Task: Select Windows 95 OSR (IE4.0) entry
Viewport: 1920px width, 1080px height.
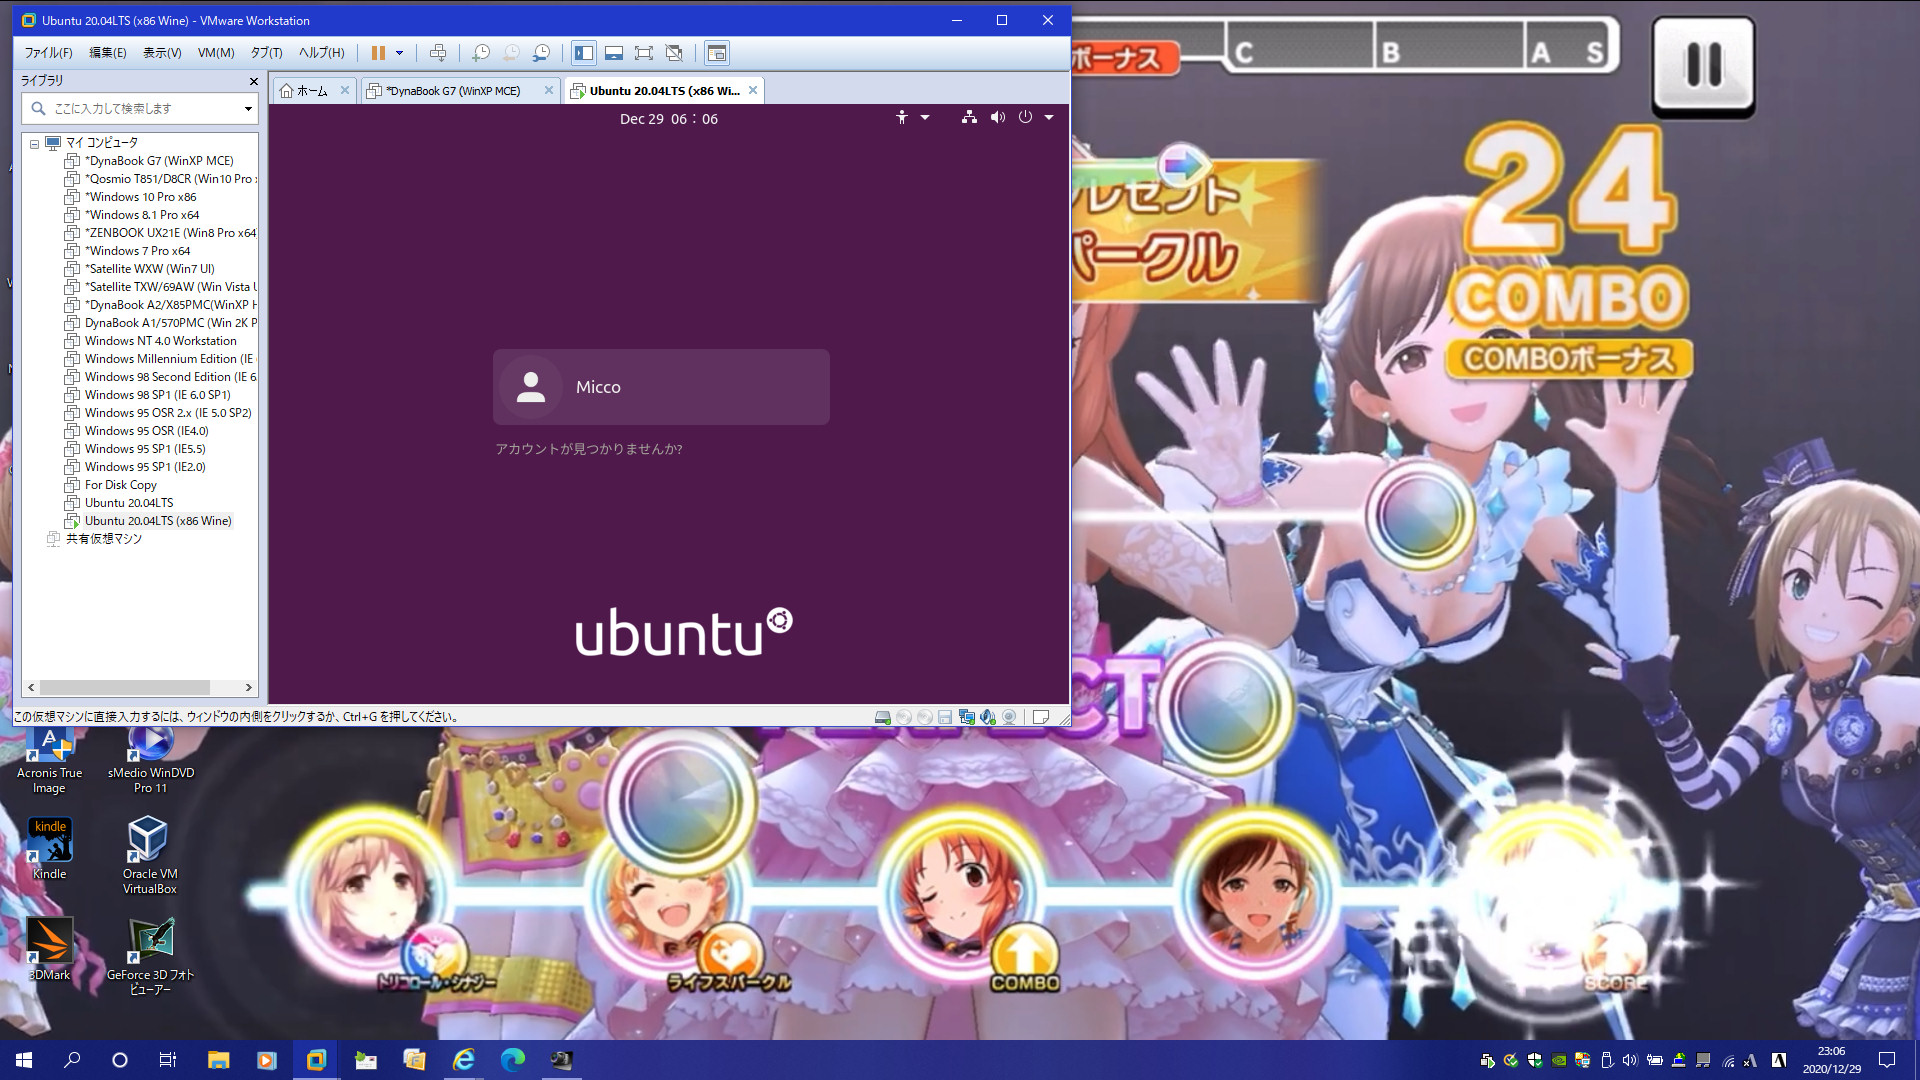Action: tap(137, 431)
